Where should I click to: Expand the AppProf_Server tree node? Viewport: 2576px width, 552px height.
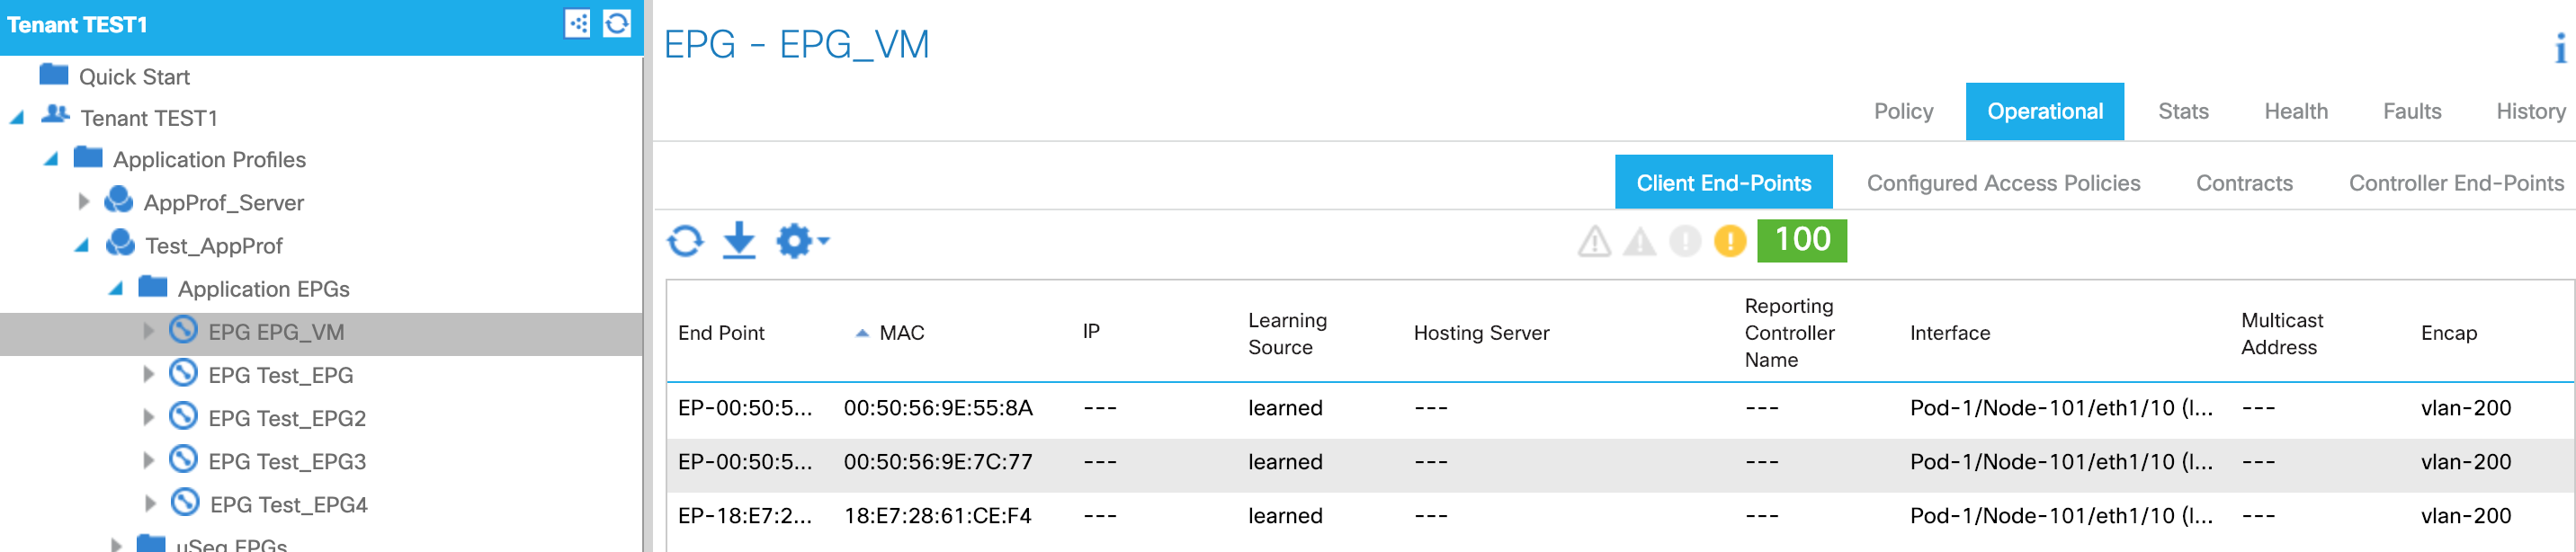(x=84, y=202)
